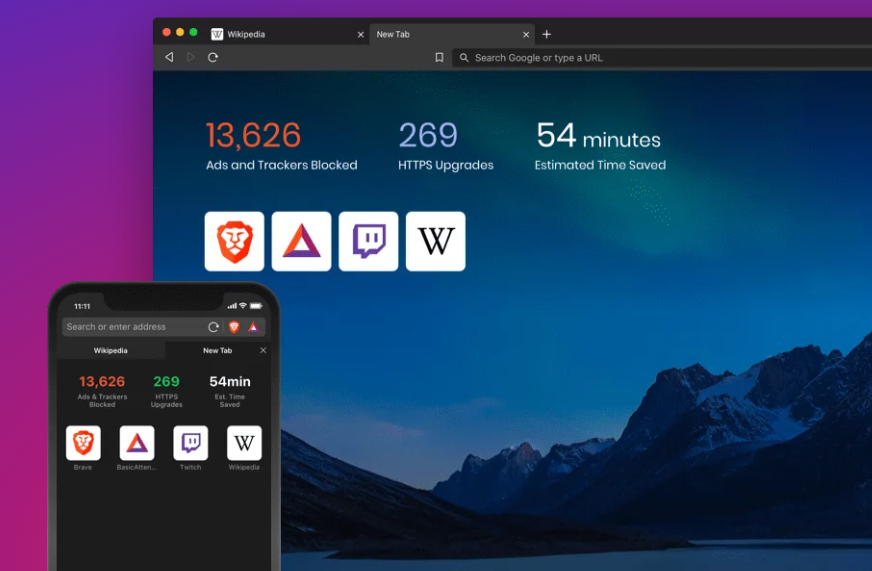The image size is (872, 571).
Task: Tap Wikipedia shortcut icon on phone
Action: [x=244, y=443]
